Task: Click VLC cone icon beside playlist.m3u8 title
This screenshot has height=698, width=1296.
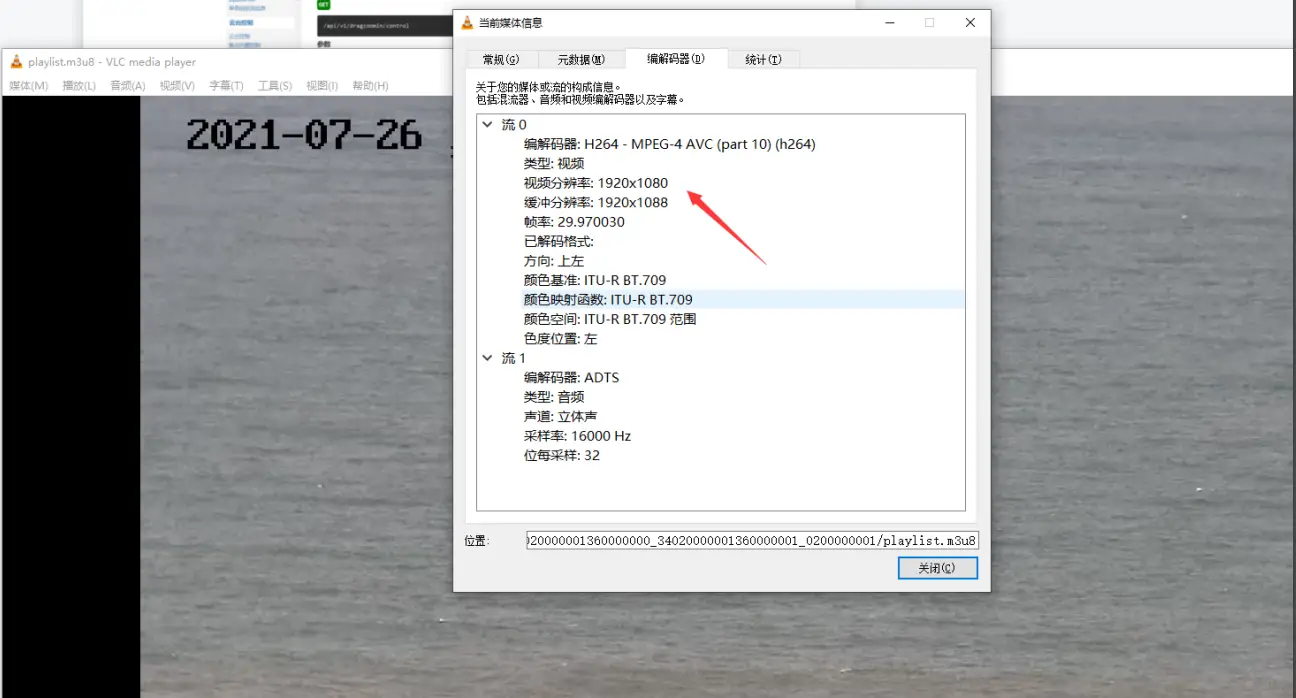Action: click(16, 62)
